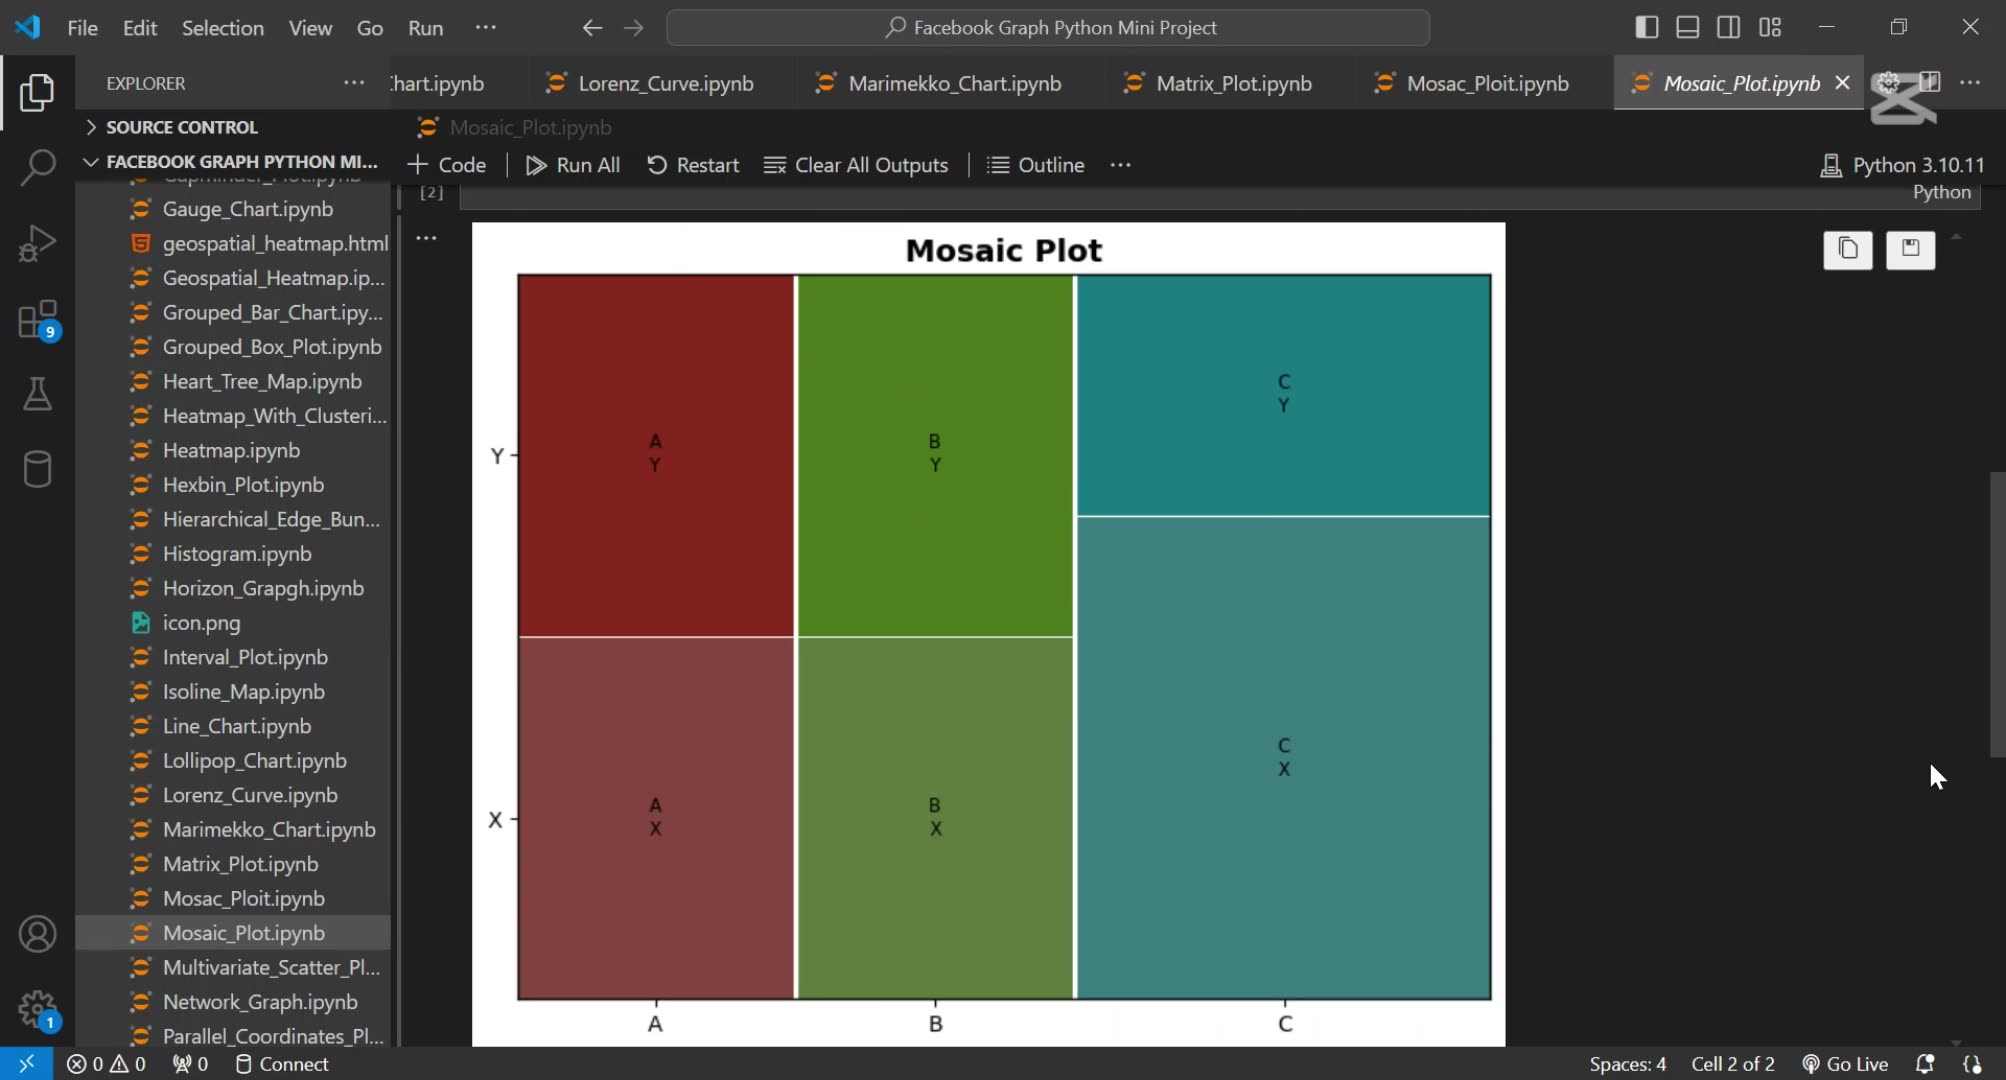Toggle the primary sidebar visibility

[1646, 27]
